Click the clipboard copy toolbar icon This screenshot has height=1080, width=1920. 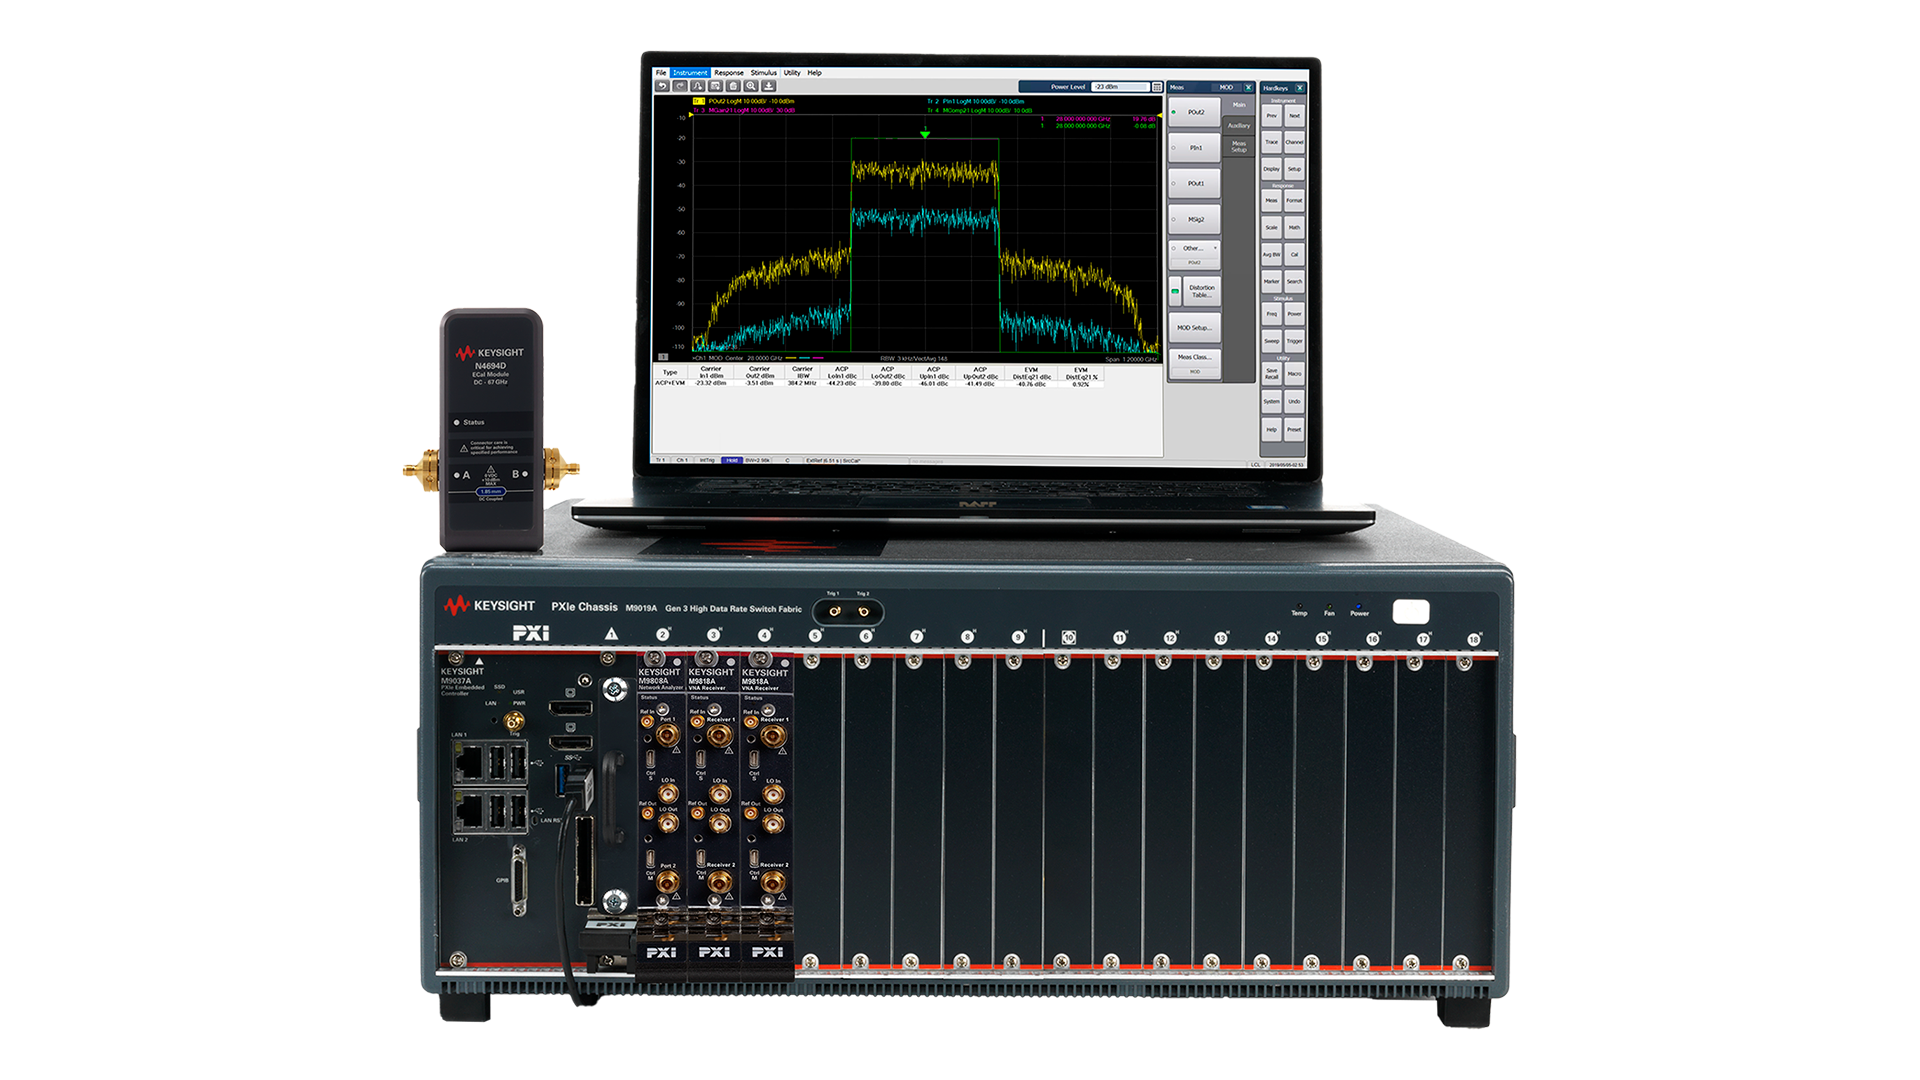pos(733,86)
